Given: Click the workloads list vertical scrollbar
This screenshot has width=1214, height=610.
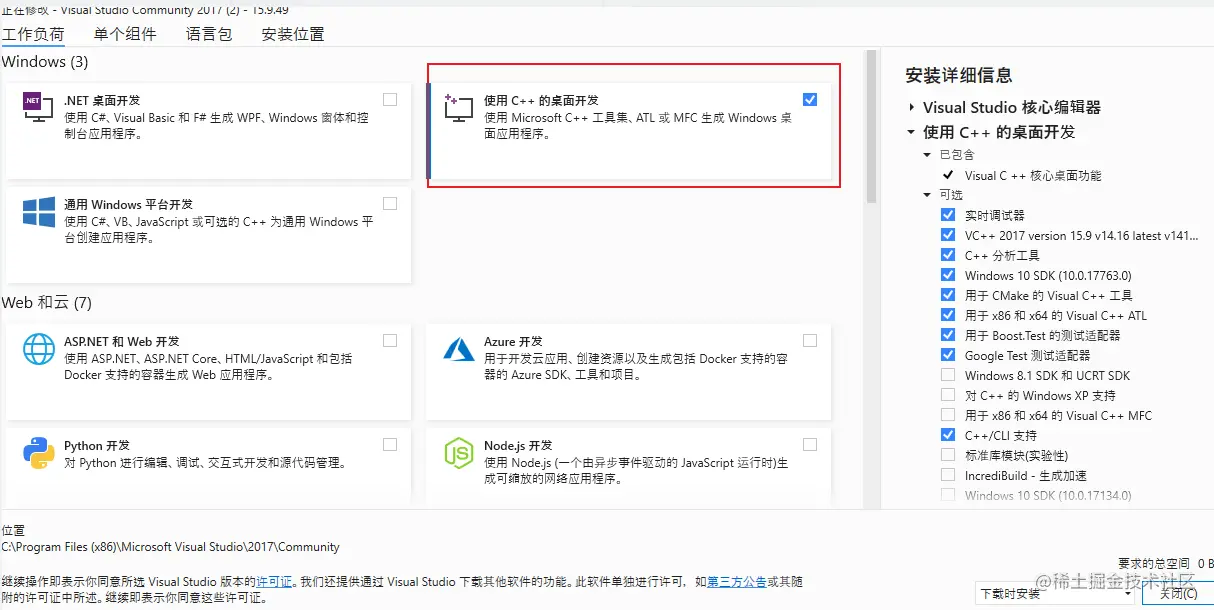Looking at the screenshot, I should [x=871, y=125].
